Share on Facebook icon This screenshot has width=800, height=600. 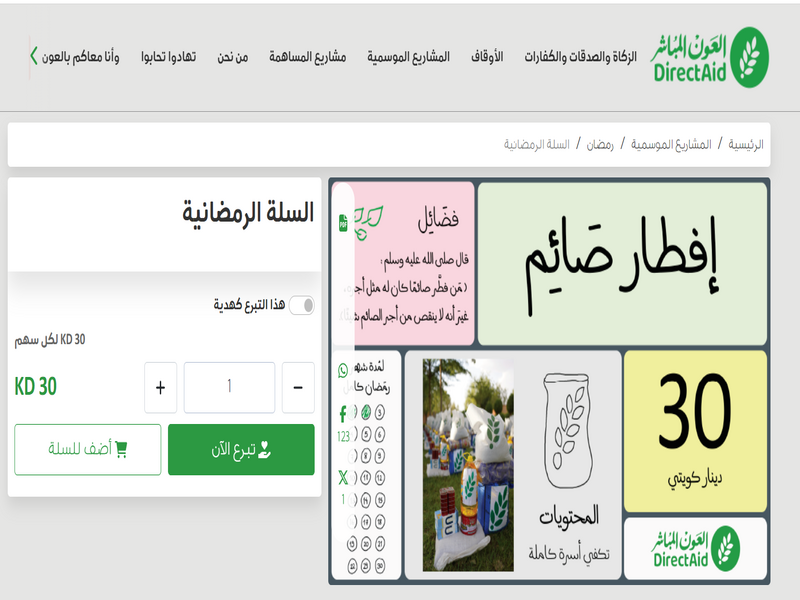(x=343, y=412)
